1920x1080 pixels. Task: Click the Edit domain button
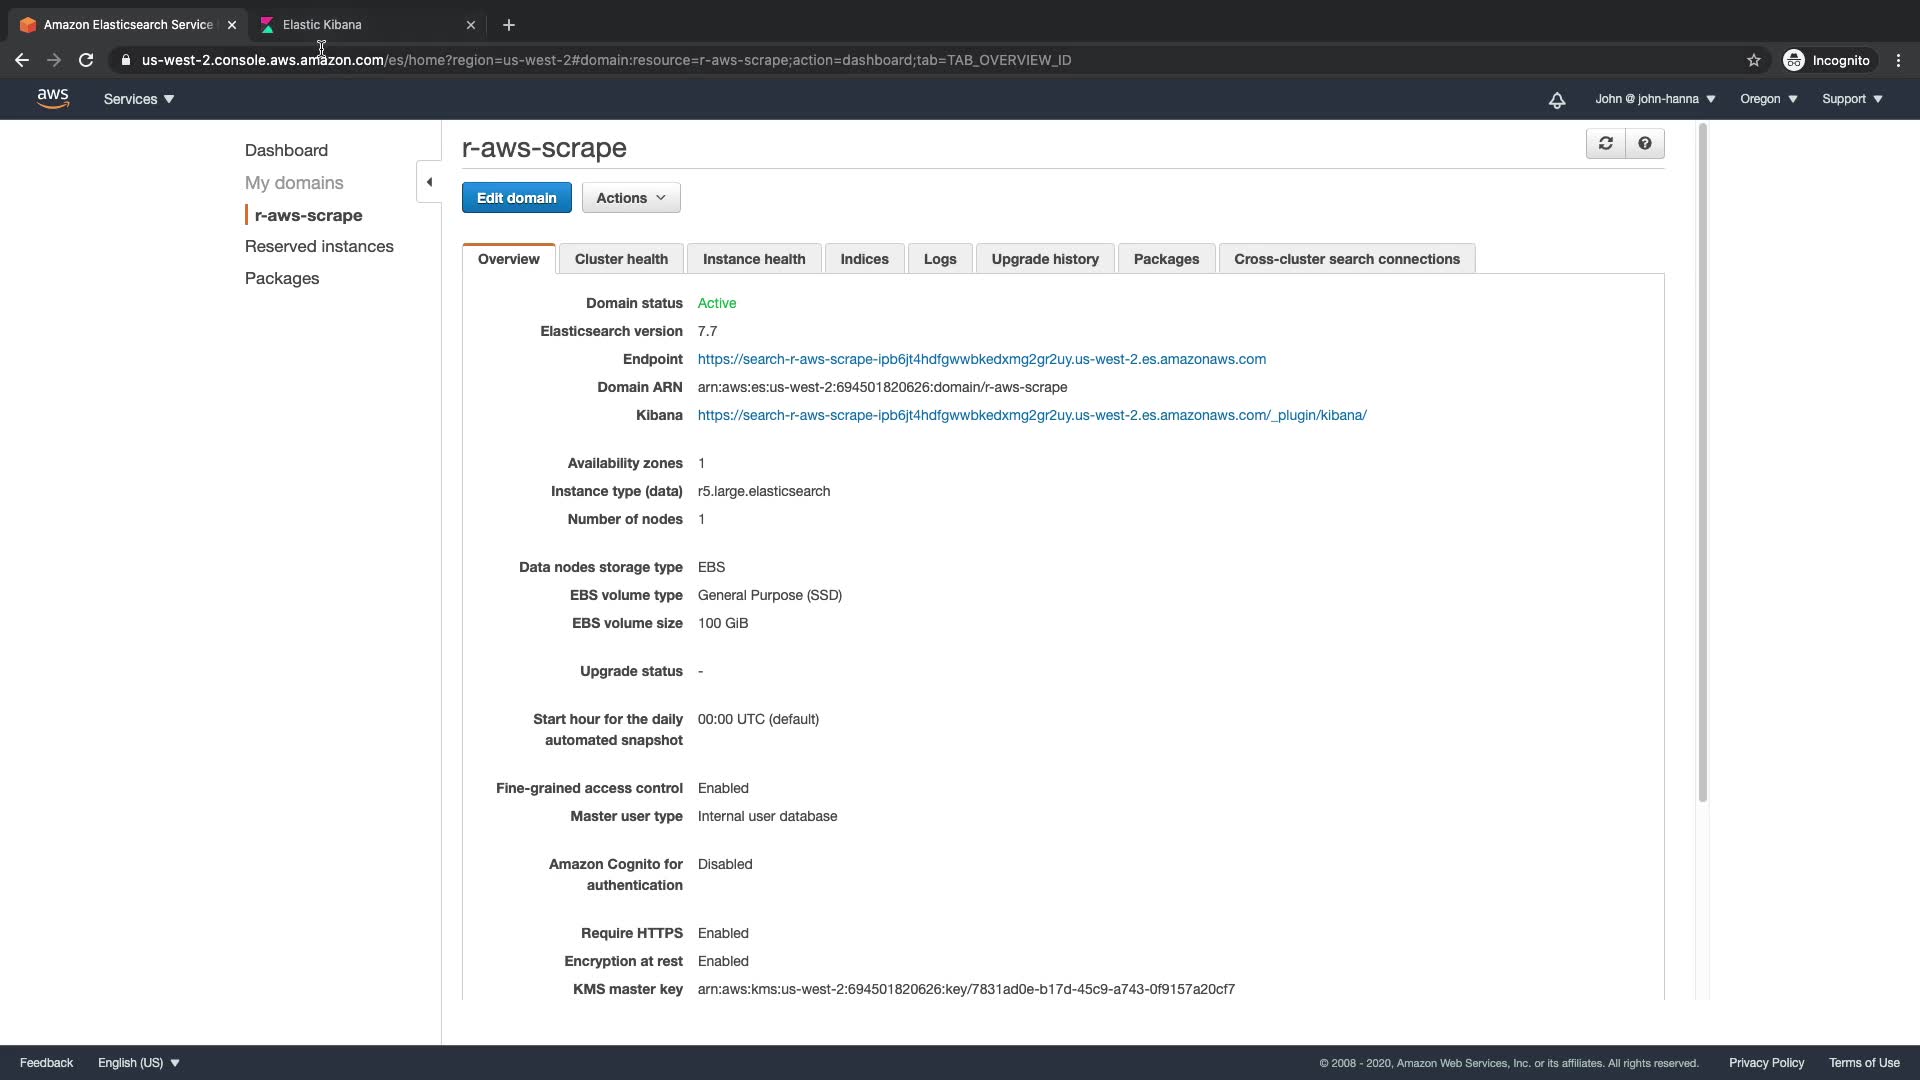coord(516,198)
